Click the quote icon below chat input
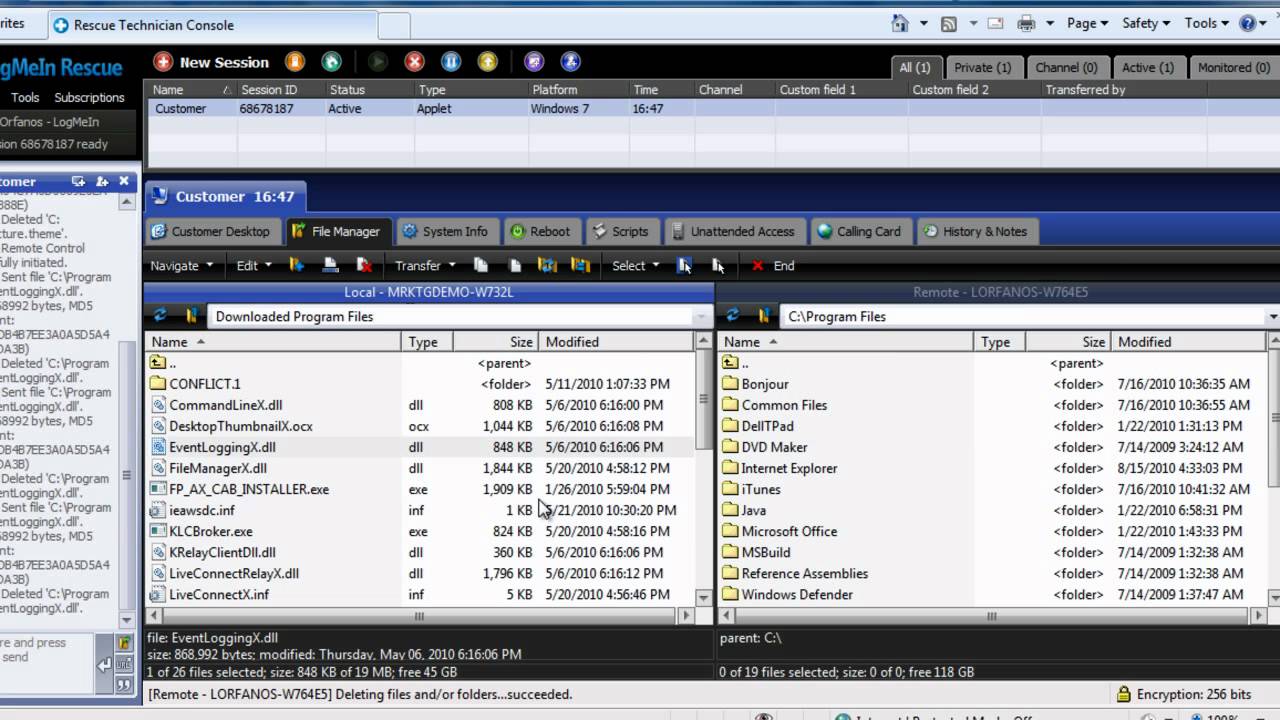Viewport: 1280px width, 720px height. 124,685
